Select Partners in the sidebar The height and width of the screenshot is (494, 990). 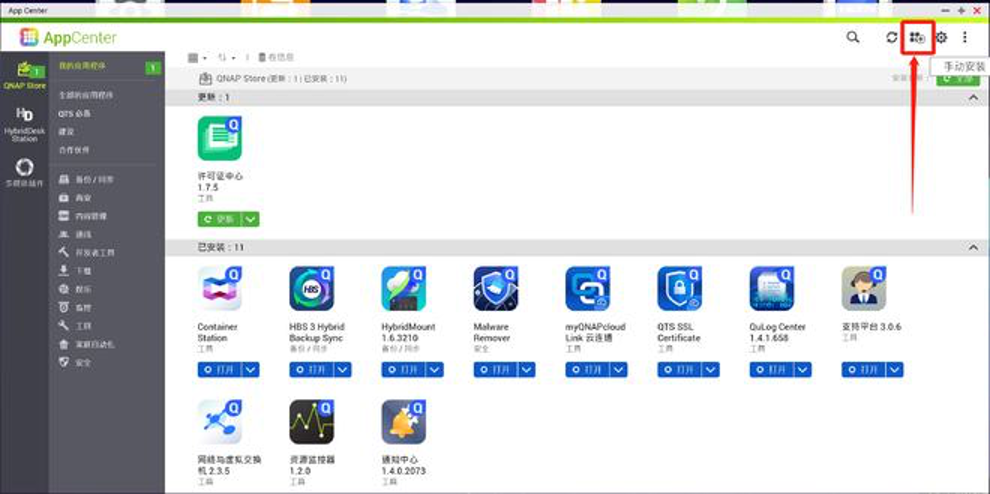click(x=74, y=150)
